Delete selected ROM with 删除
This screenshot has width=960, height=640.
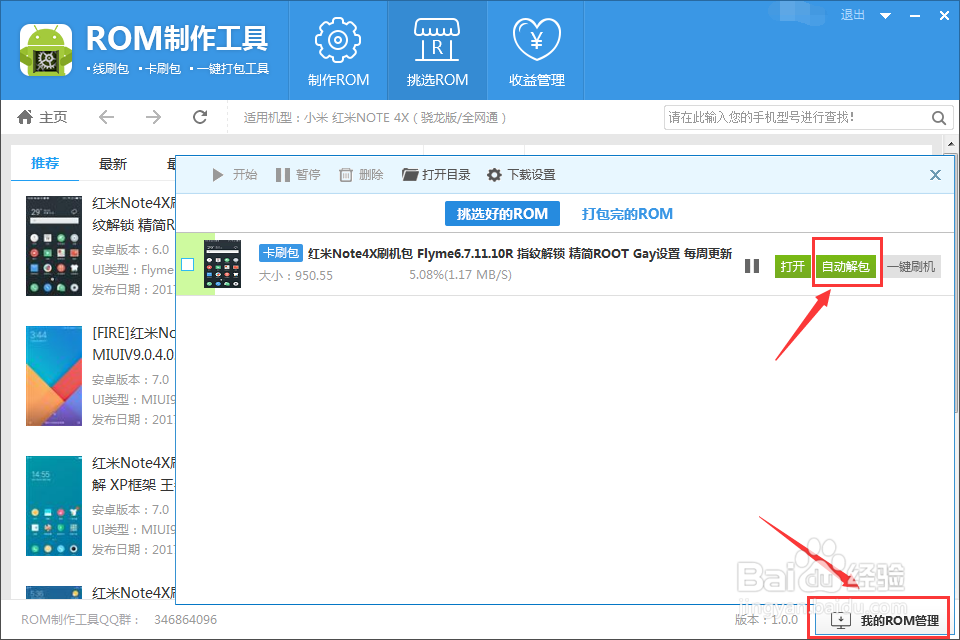(361, 175)
